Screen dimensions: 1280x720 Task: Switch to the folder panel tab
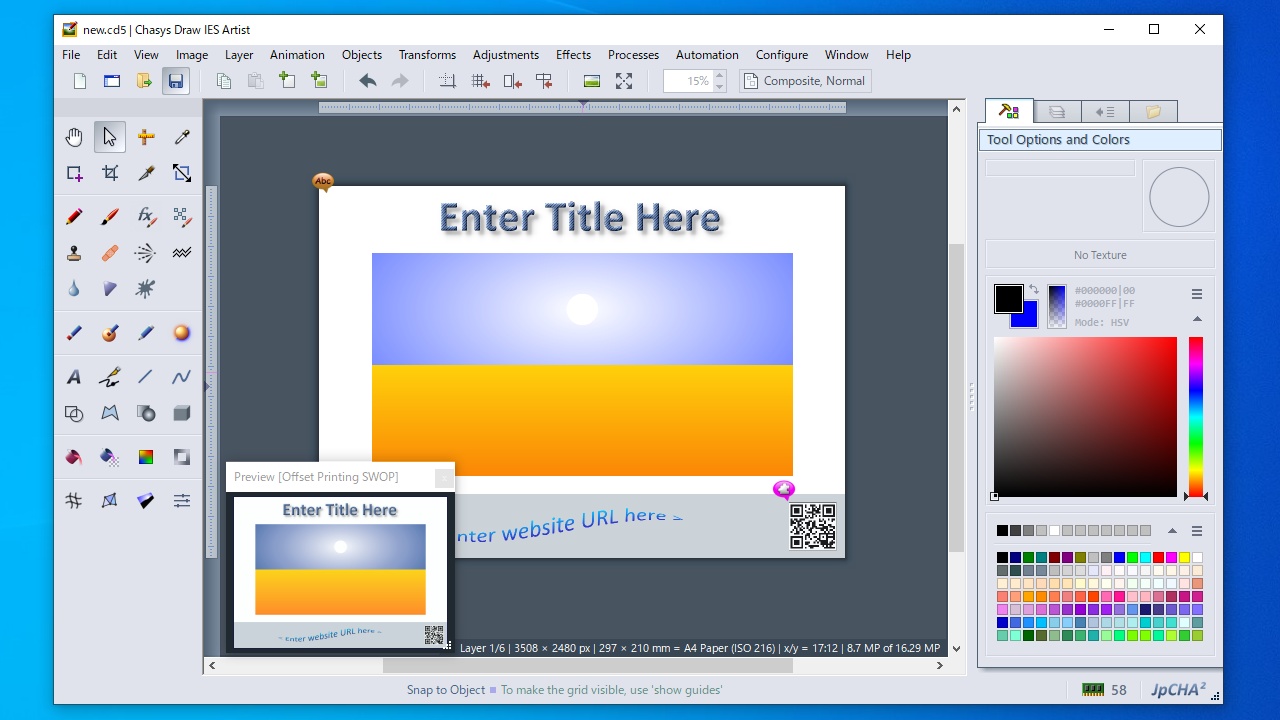[1153, 112]
